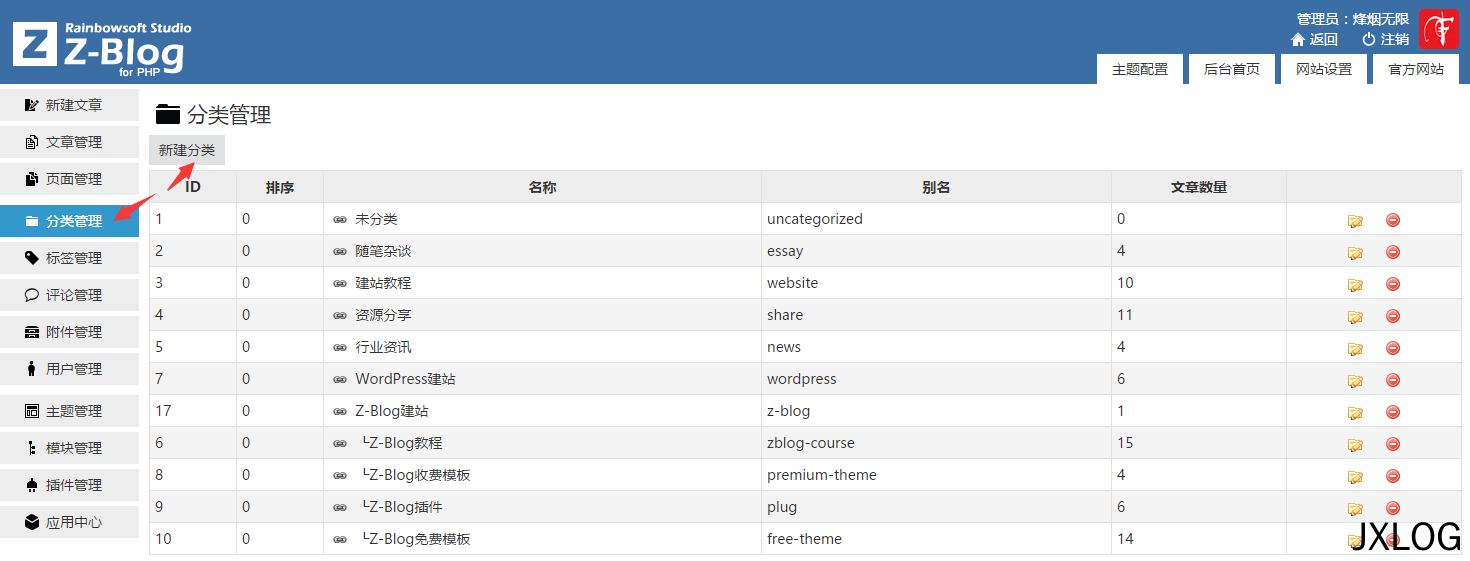
Task: Edit the 建站教程 category
Action: pyautogui.click(x=1355, y=285)
